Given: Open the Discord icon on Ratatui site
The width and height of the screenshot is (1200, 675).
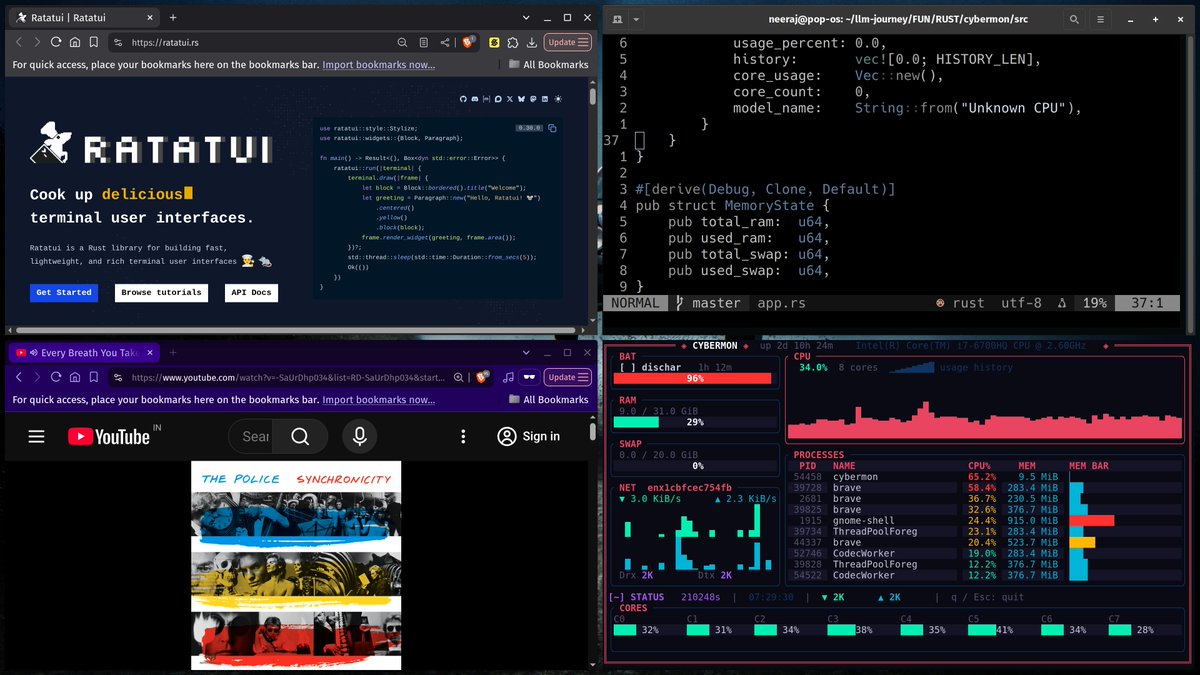Looking at the screenshot, I should tap(475, 99).
